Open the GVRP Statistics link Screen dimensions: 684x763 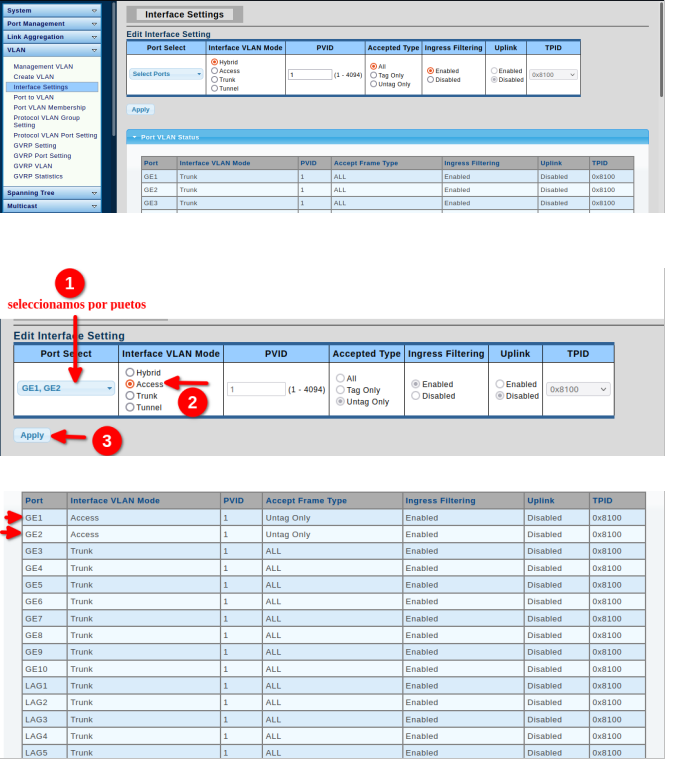[38, 176]
